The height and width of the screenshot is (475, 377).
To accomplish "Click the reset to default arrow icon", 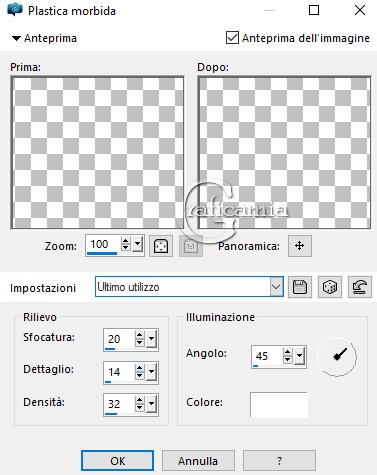I will pyautogui.click(x=360, y=287).
